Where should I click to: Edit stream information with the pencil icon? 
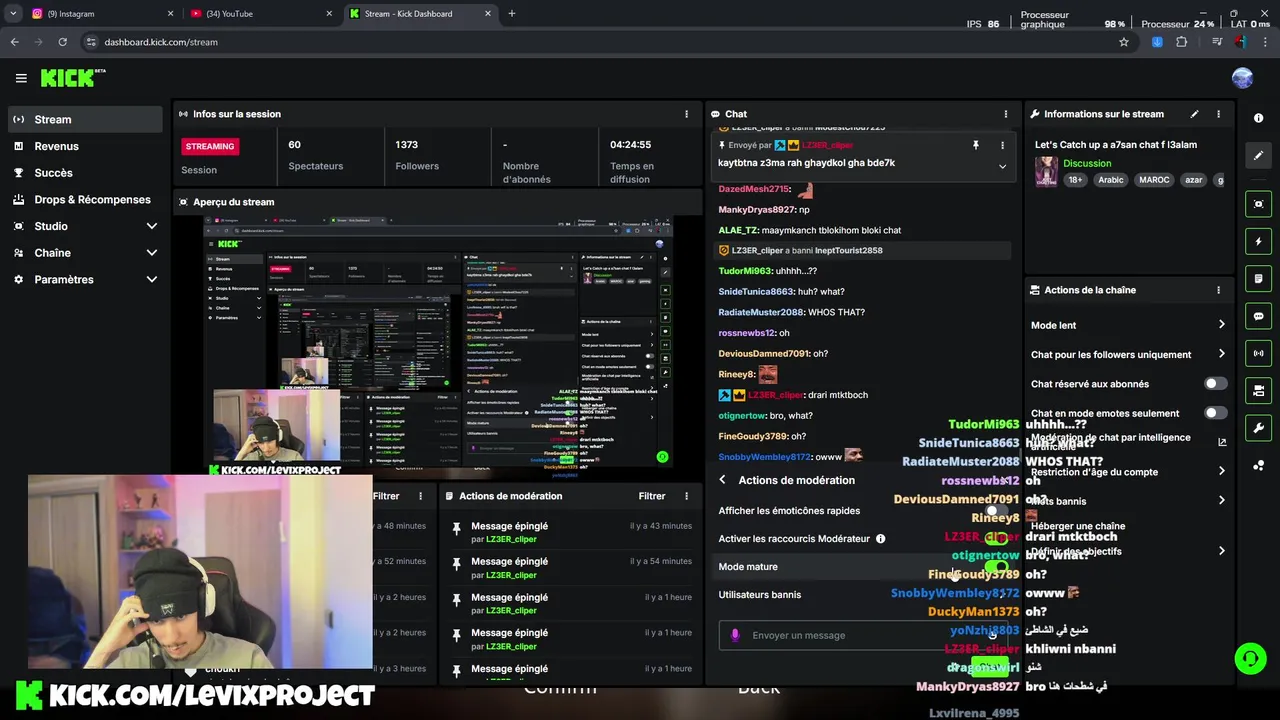click(x=1194, y=114)
